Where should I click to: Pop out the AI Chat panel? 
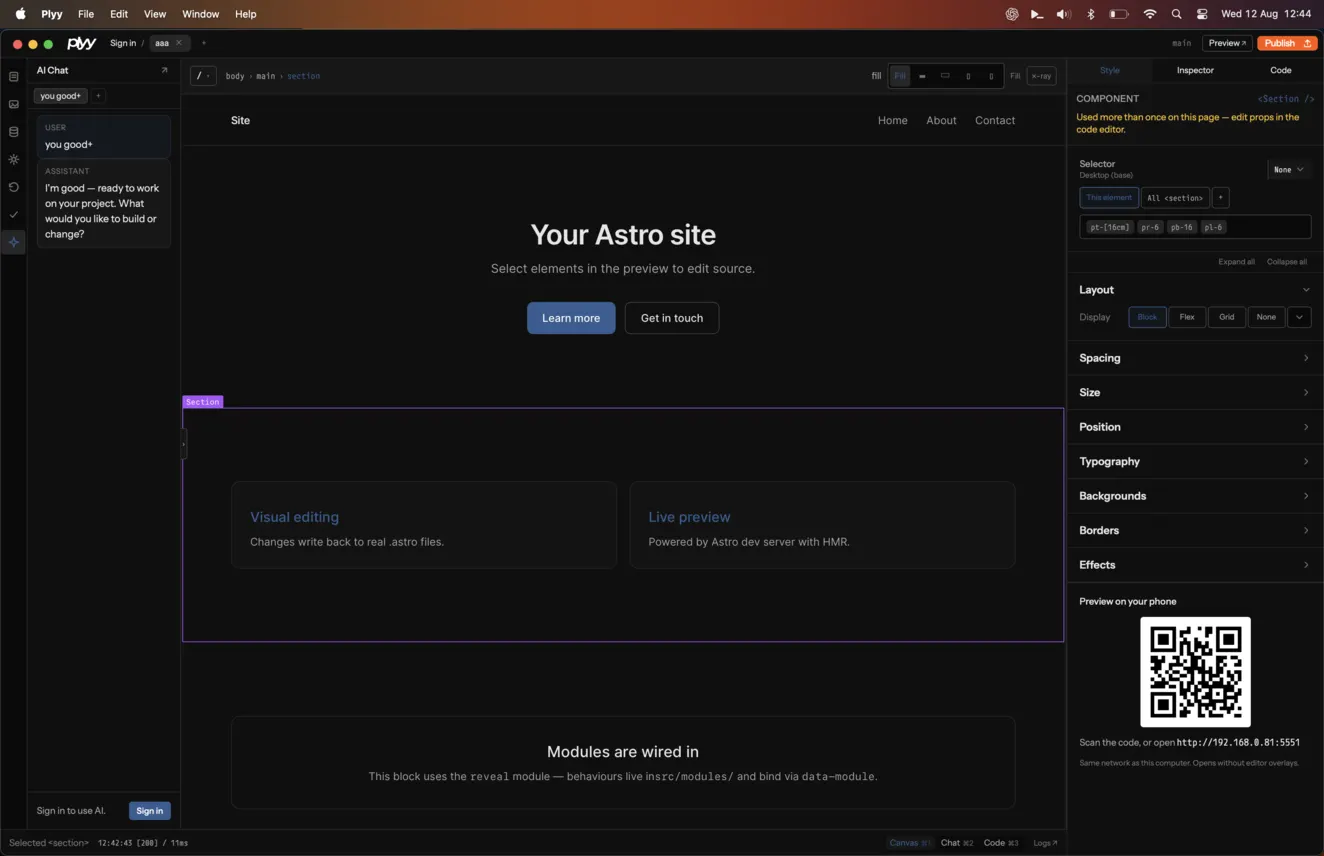164,70
